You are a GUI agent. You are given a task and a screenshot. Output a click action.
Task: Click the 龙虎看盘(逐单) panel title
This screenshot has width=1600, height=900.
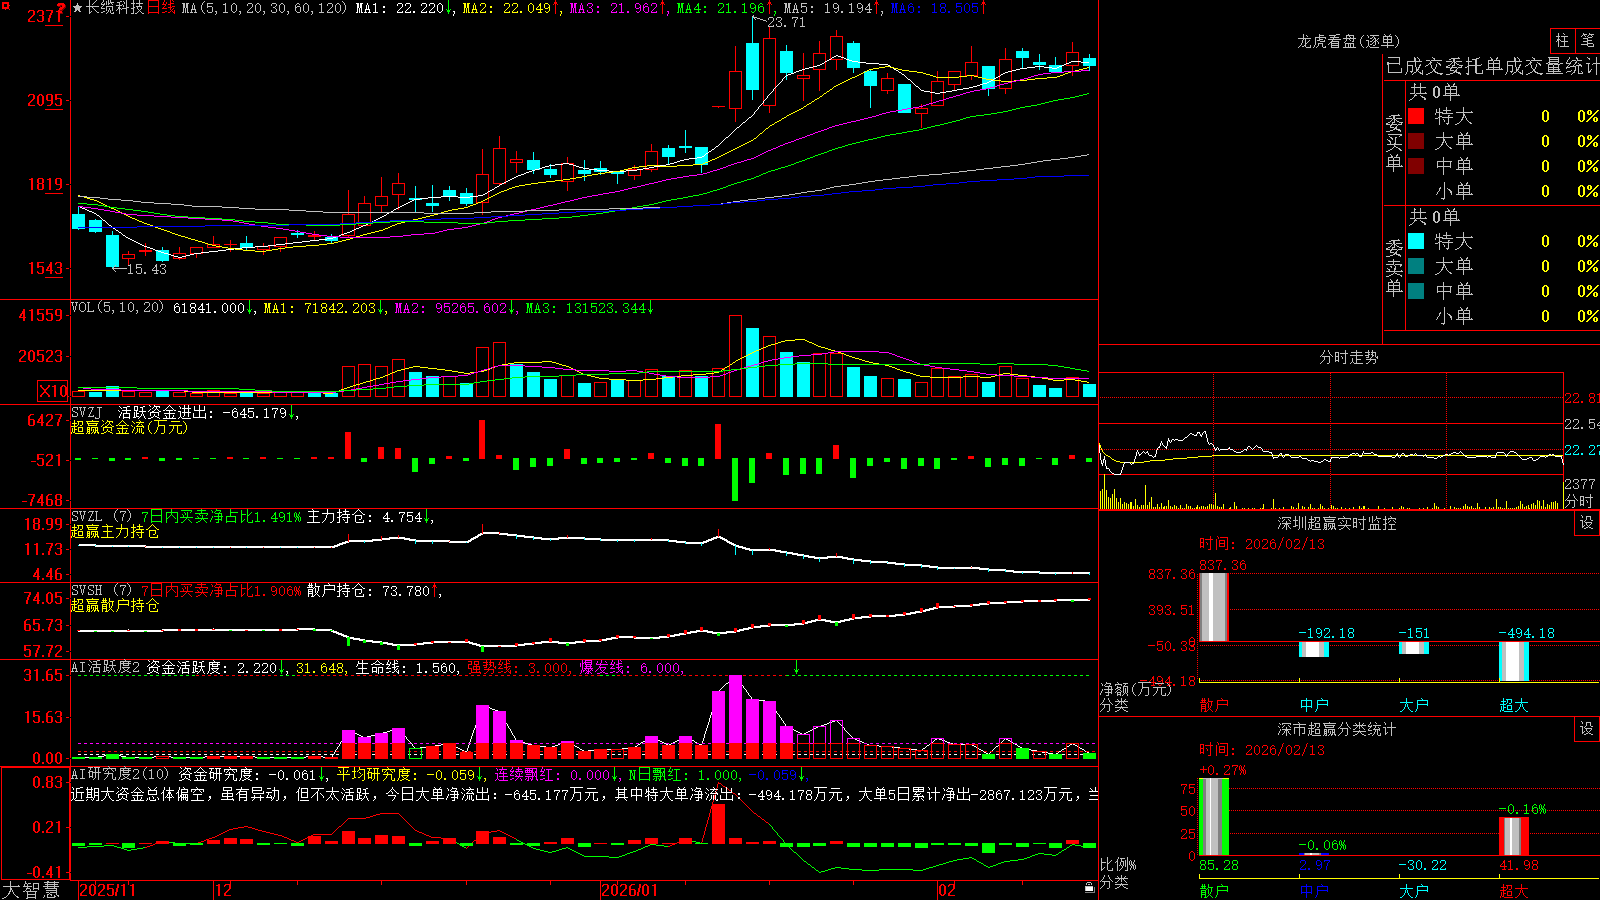(x=1348, y=41)
